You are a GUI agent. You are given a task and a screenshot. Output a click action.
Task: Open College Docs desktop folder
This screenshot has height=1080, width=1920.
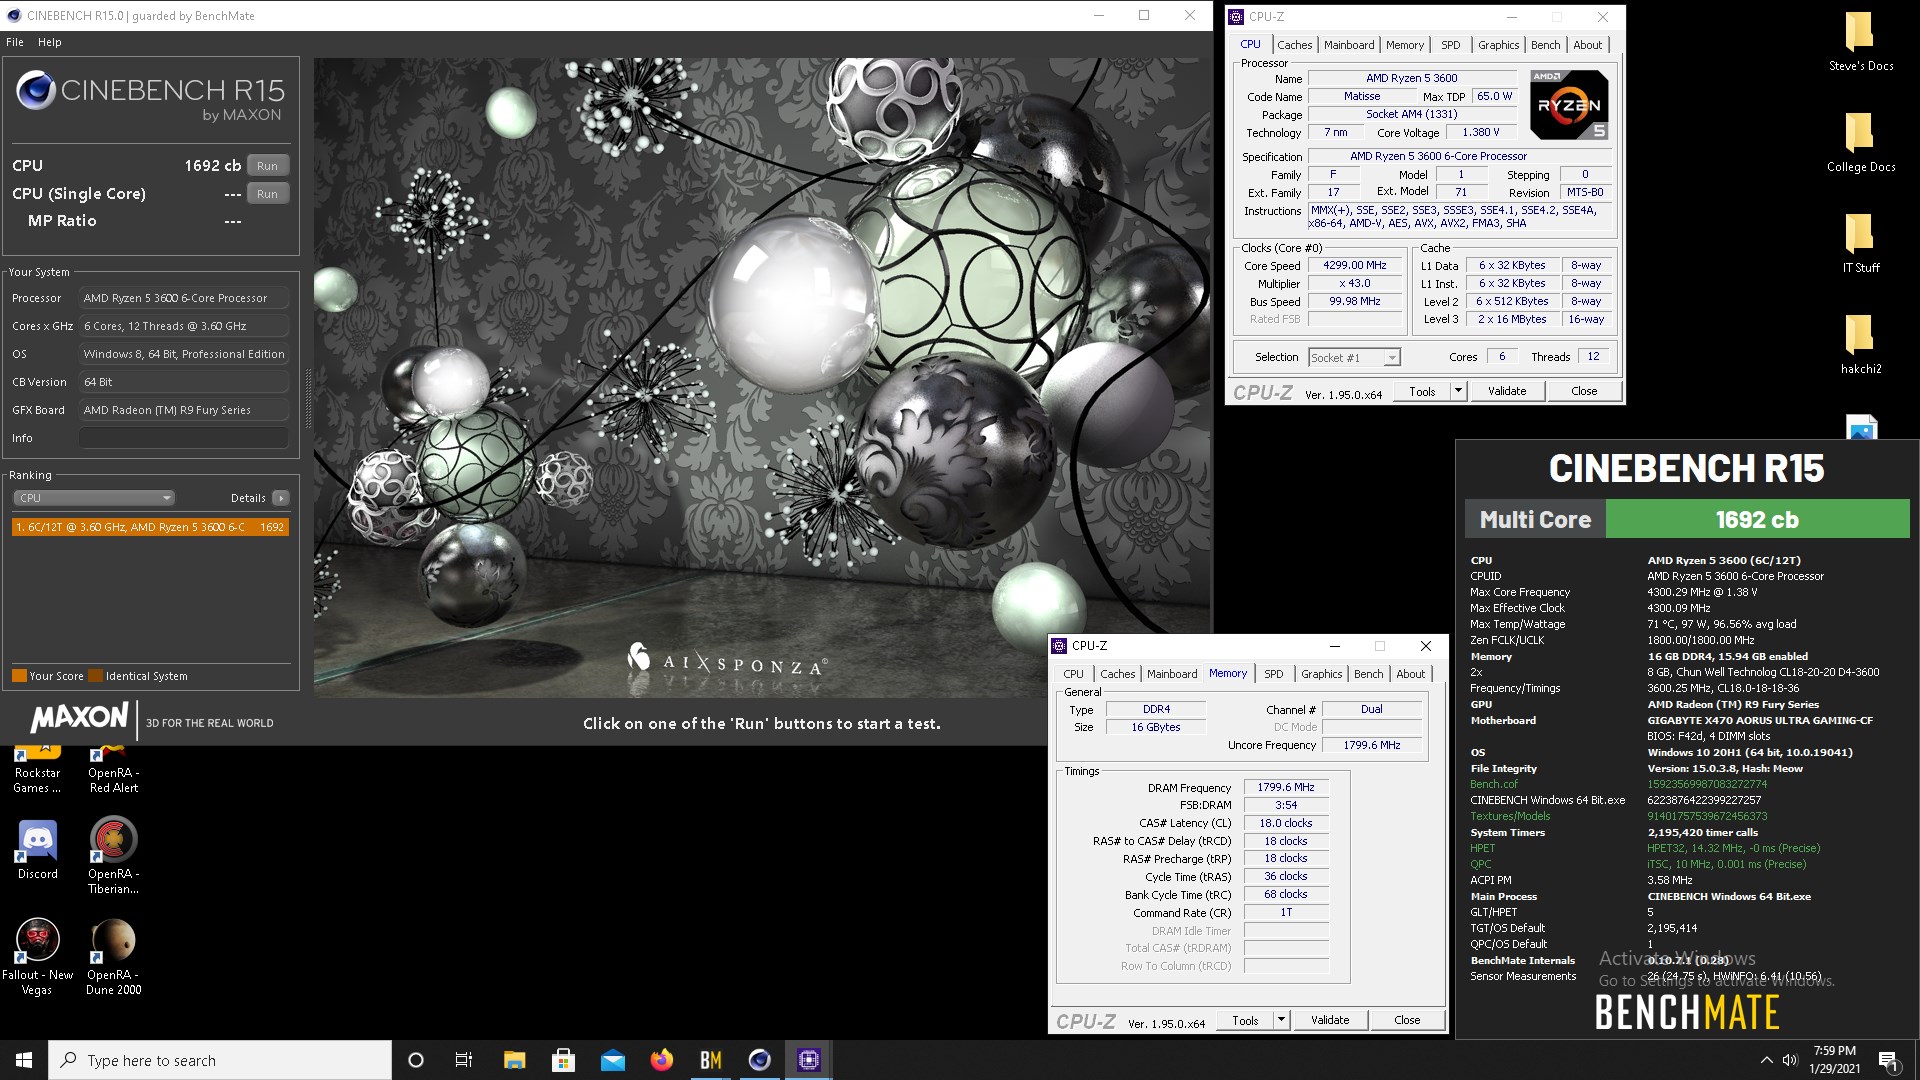tap(1860, 141)
